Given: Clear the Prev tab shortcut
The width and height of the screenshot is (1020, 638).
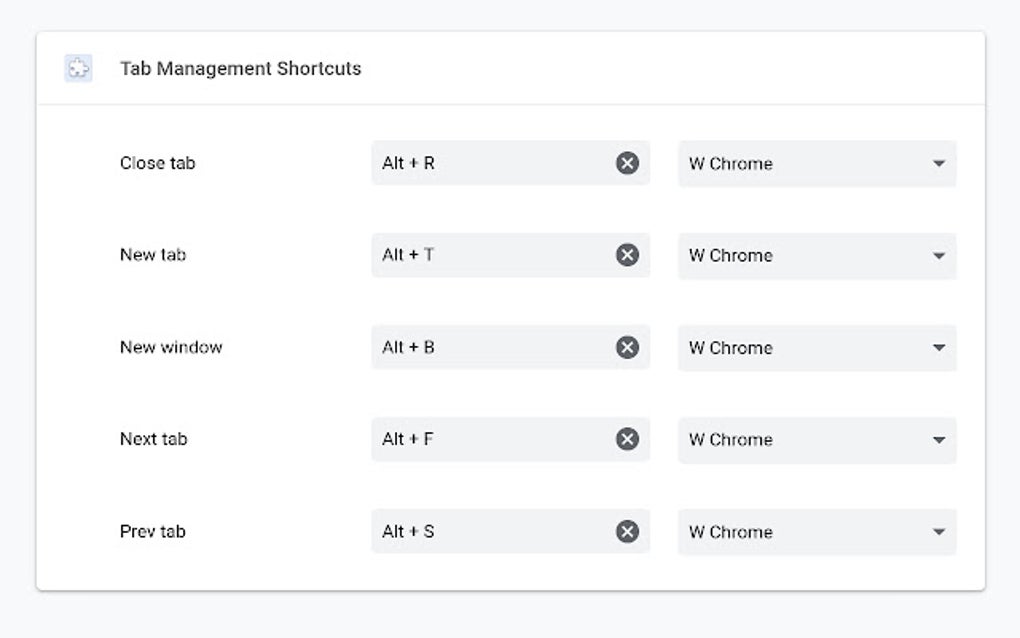Looking at the screenshot, I should click(627, 531).
